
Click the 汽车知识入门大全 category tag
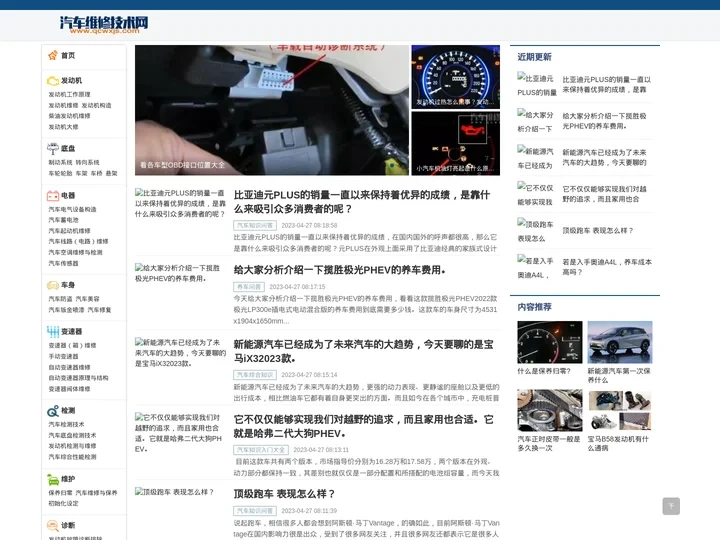pyautogui.click(x=261, y=450)
